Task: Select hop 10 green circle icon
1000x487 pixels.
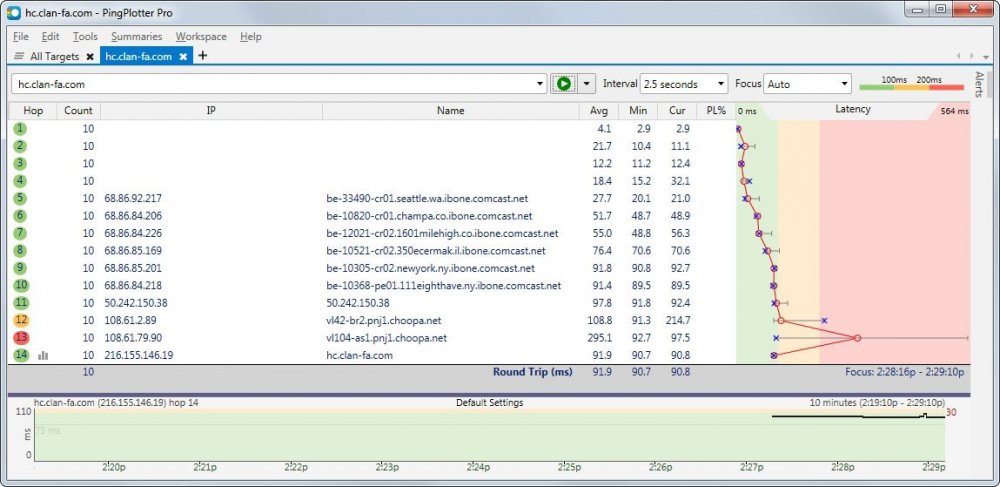Action: pos(20,285)
